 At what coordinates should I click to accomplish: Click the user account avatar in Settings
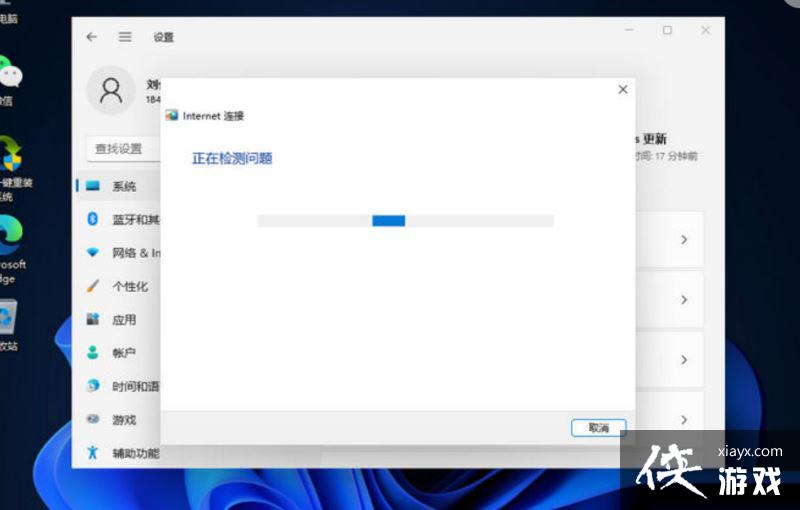pos(111,90)
